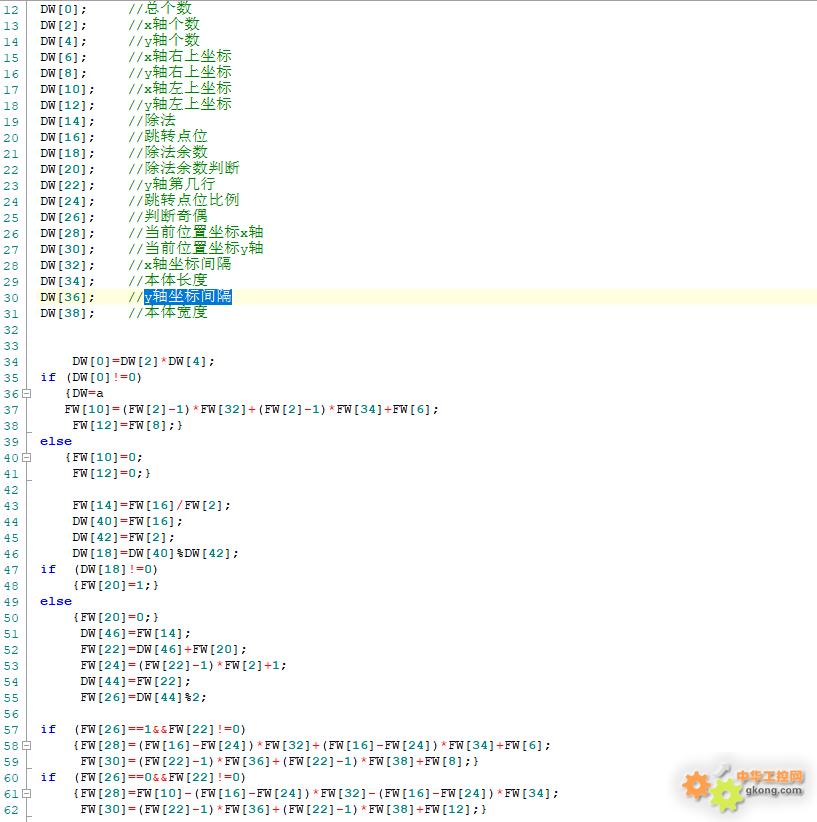The image size is (817, 822).
Task: Click the 'FW[10]=(FW[2]-1)*FW[32]+...' statement on line 37
Action: [252, 409]
